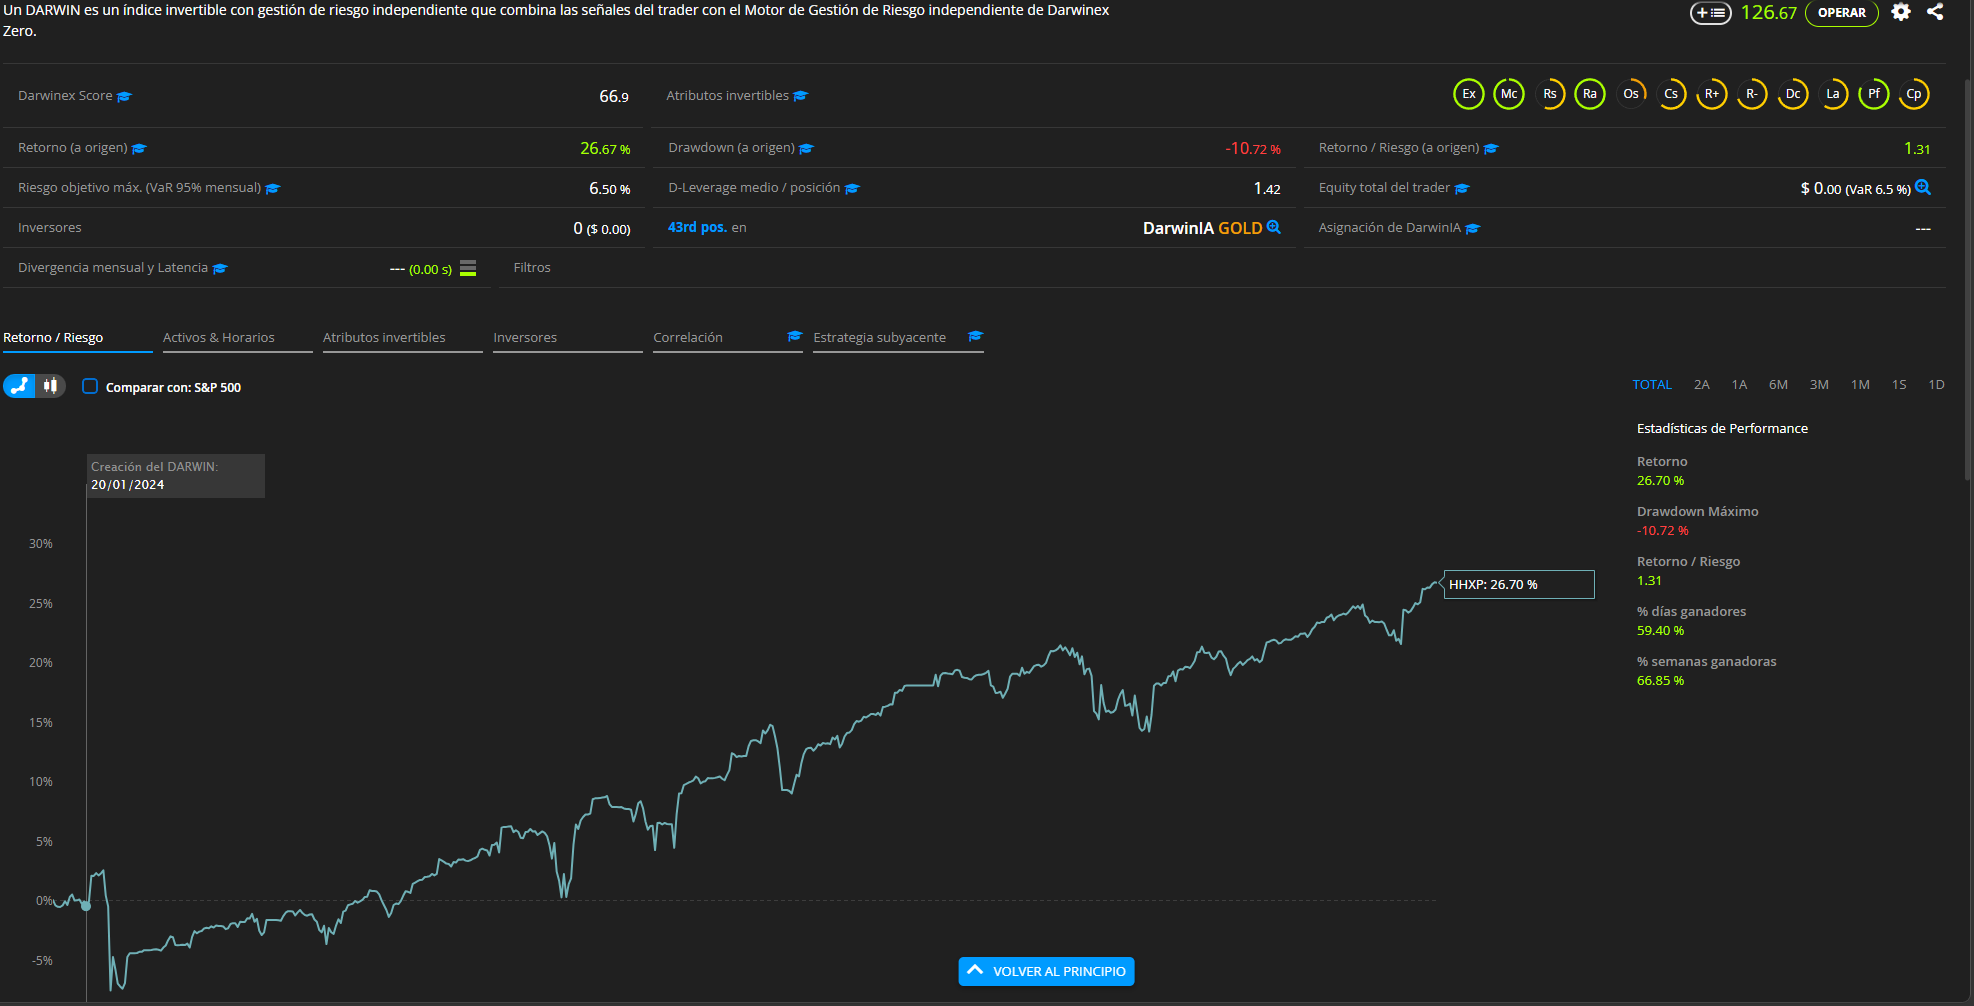Switch to the Correlación tab
Image resolution: width=1974 pixels, height=1006 pixels.
(x=688, y=338)
